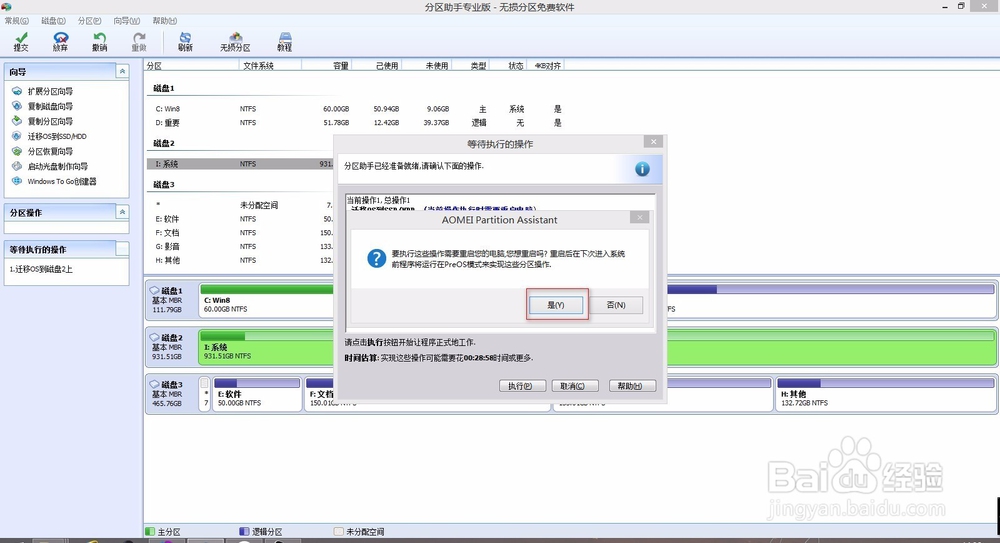Click the blue info icon in dialog

(x=642, y=168)
